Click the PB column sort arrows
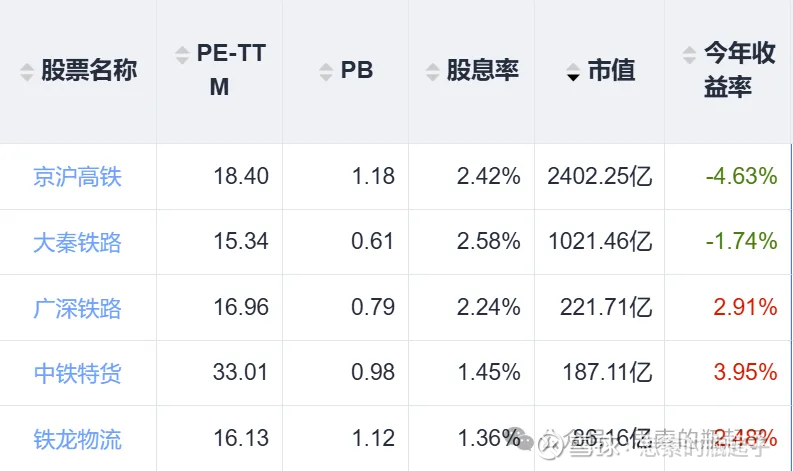This screenshot has height=471, width=793. (325, 72)
